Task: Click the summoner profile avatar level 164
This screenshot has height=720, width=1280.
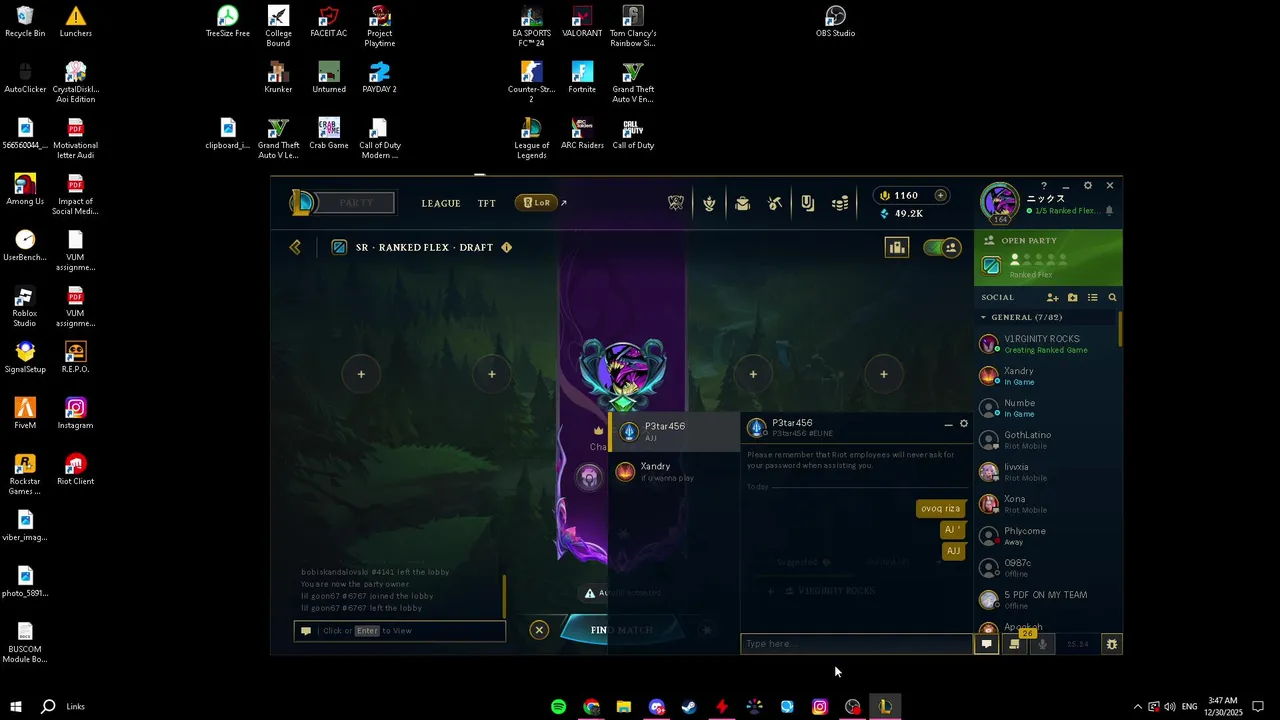Action: [x=999, y=203]
